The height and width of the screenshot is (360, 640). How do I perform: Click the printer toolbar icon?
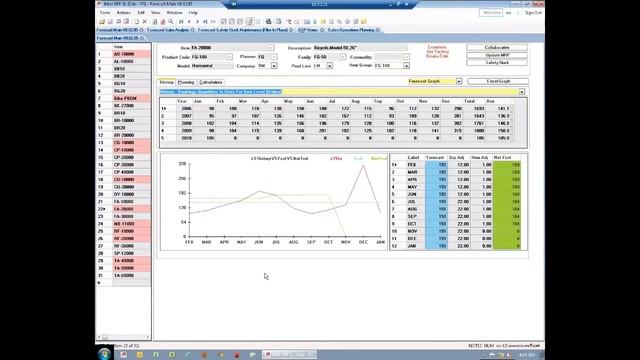269,22
